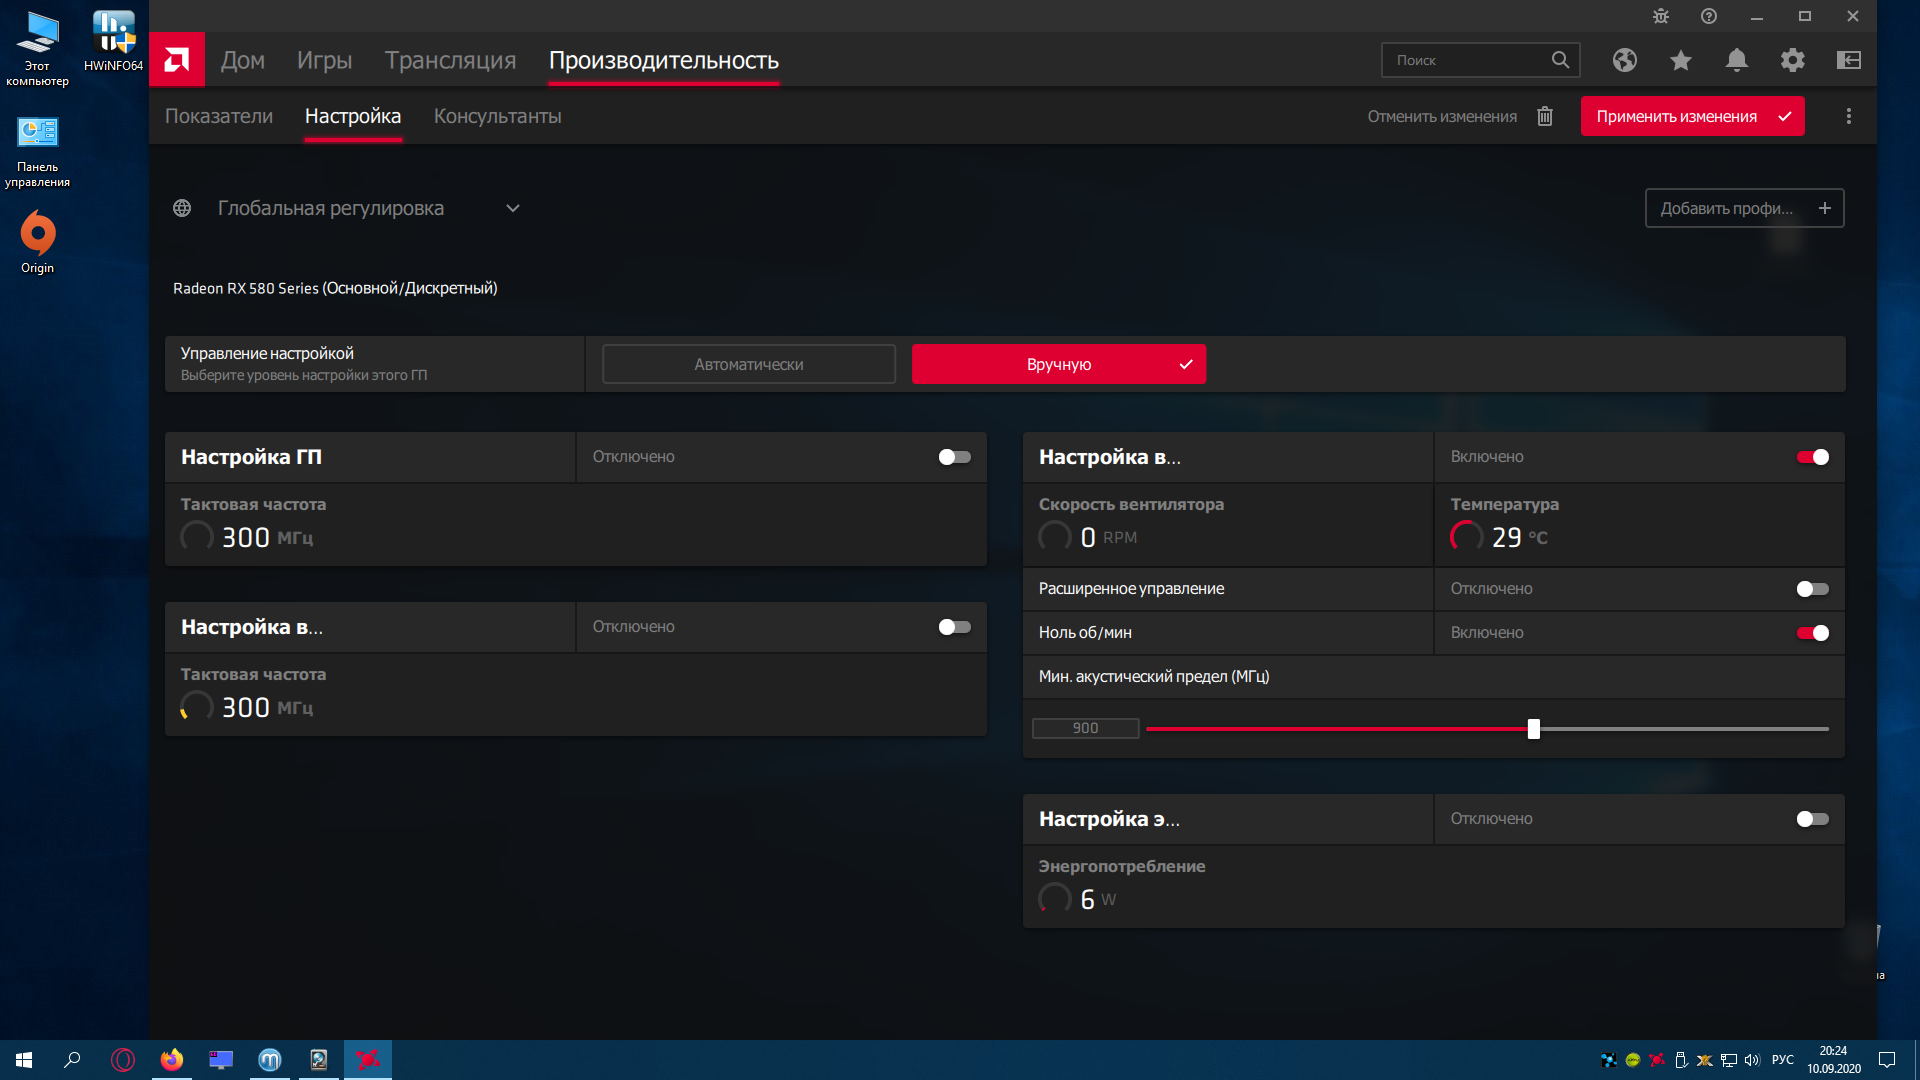Screen dimensions: 1920x1080
Task: Open the settings gear icon
Action: pos(1792,60)
